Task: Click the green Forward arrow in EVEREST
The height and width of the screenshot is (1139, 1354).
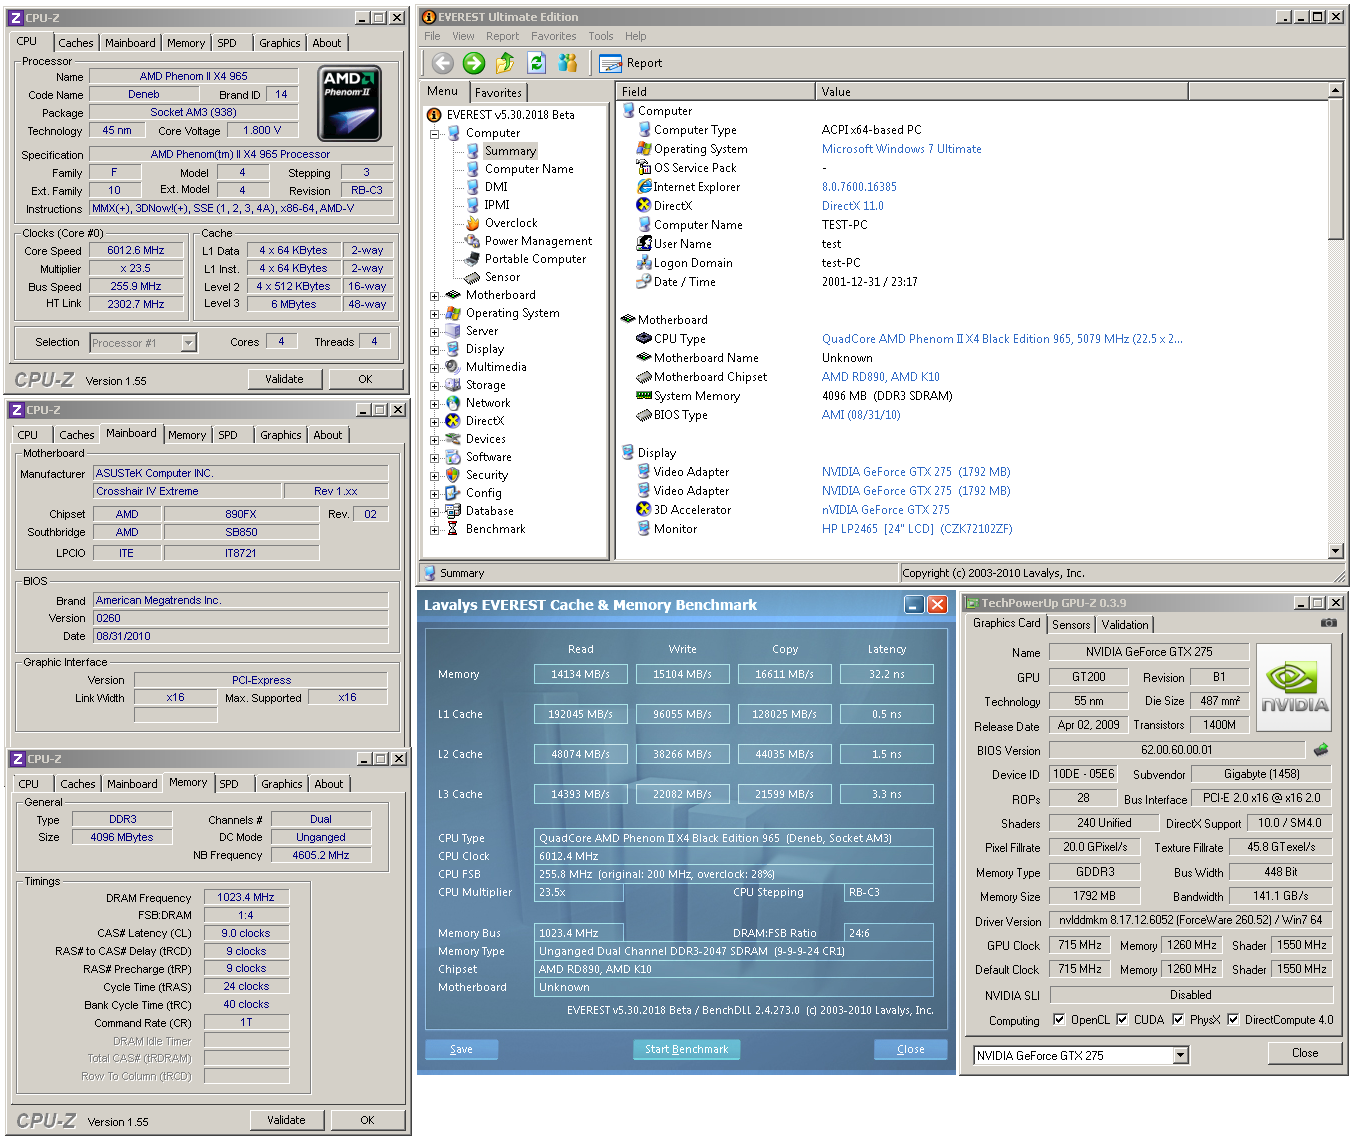Action: (x=474, y=63)
